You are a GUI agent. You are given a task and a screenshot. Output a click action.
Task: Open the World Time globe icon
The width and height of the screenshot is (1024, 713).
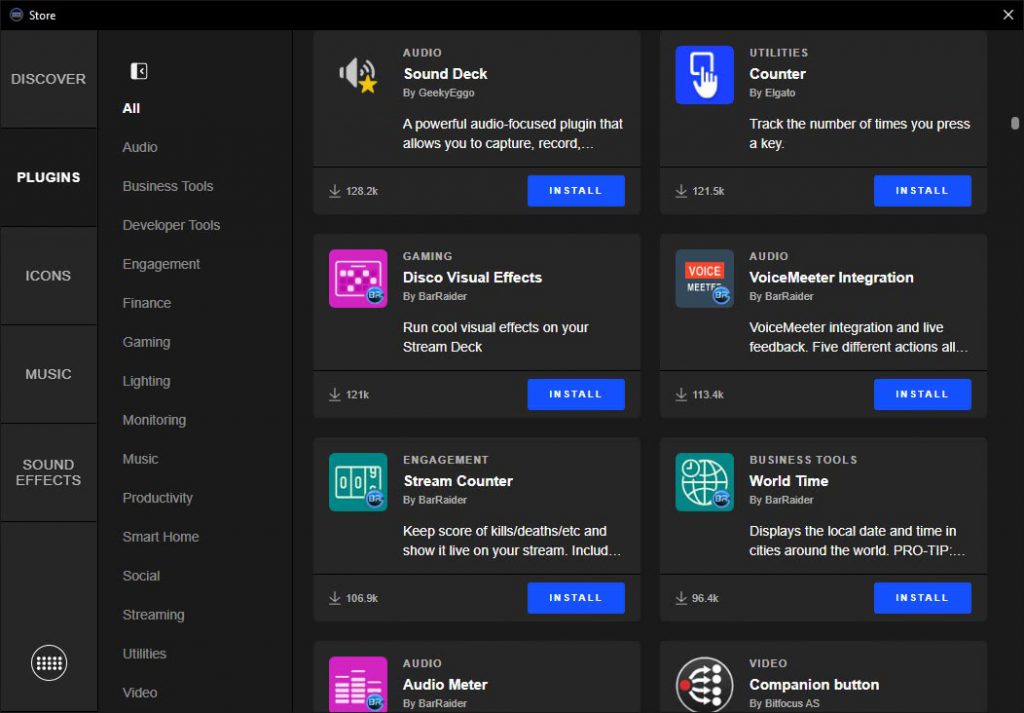point(704,482)
